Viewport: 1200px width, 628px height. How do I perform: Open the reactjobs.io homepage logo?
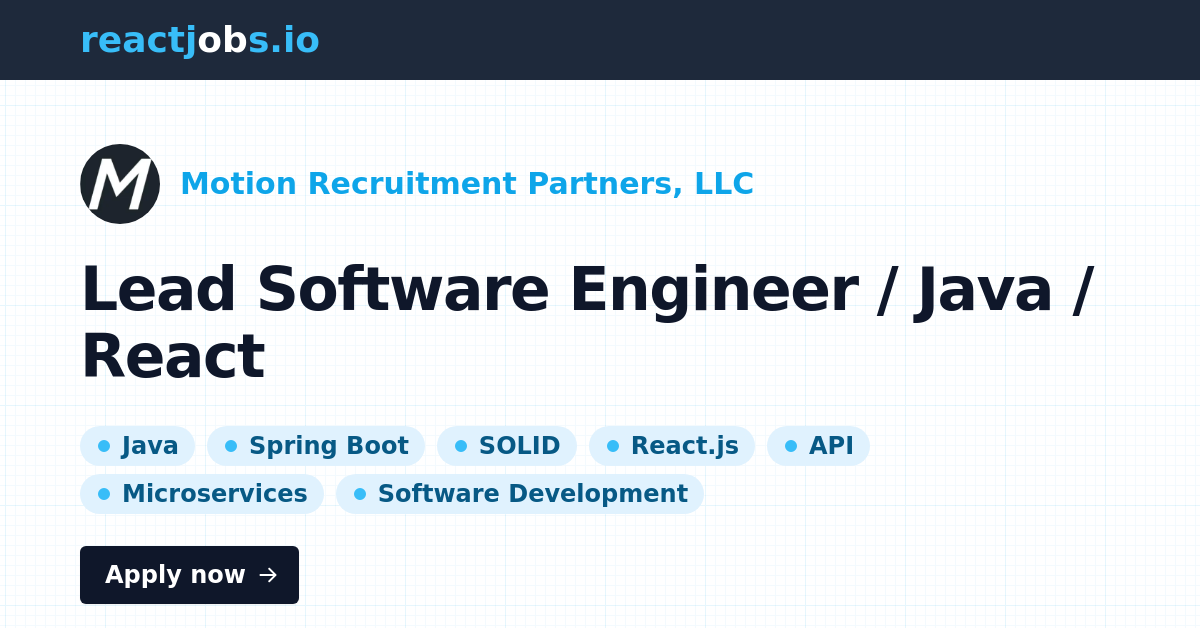point(200,40)
